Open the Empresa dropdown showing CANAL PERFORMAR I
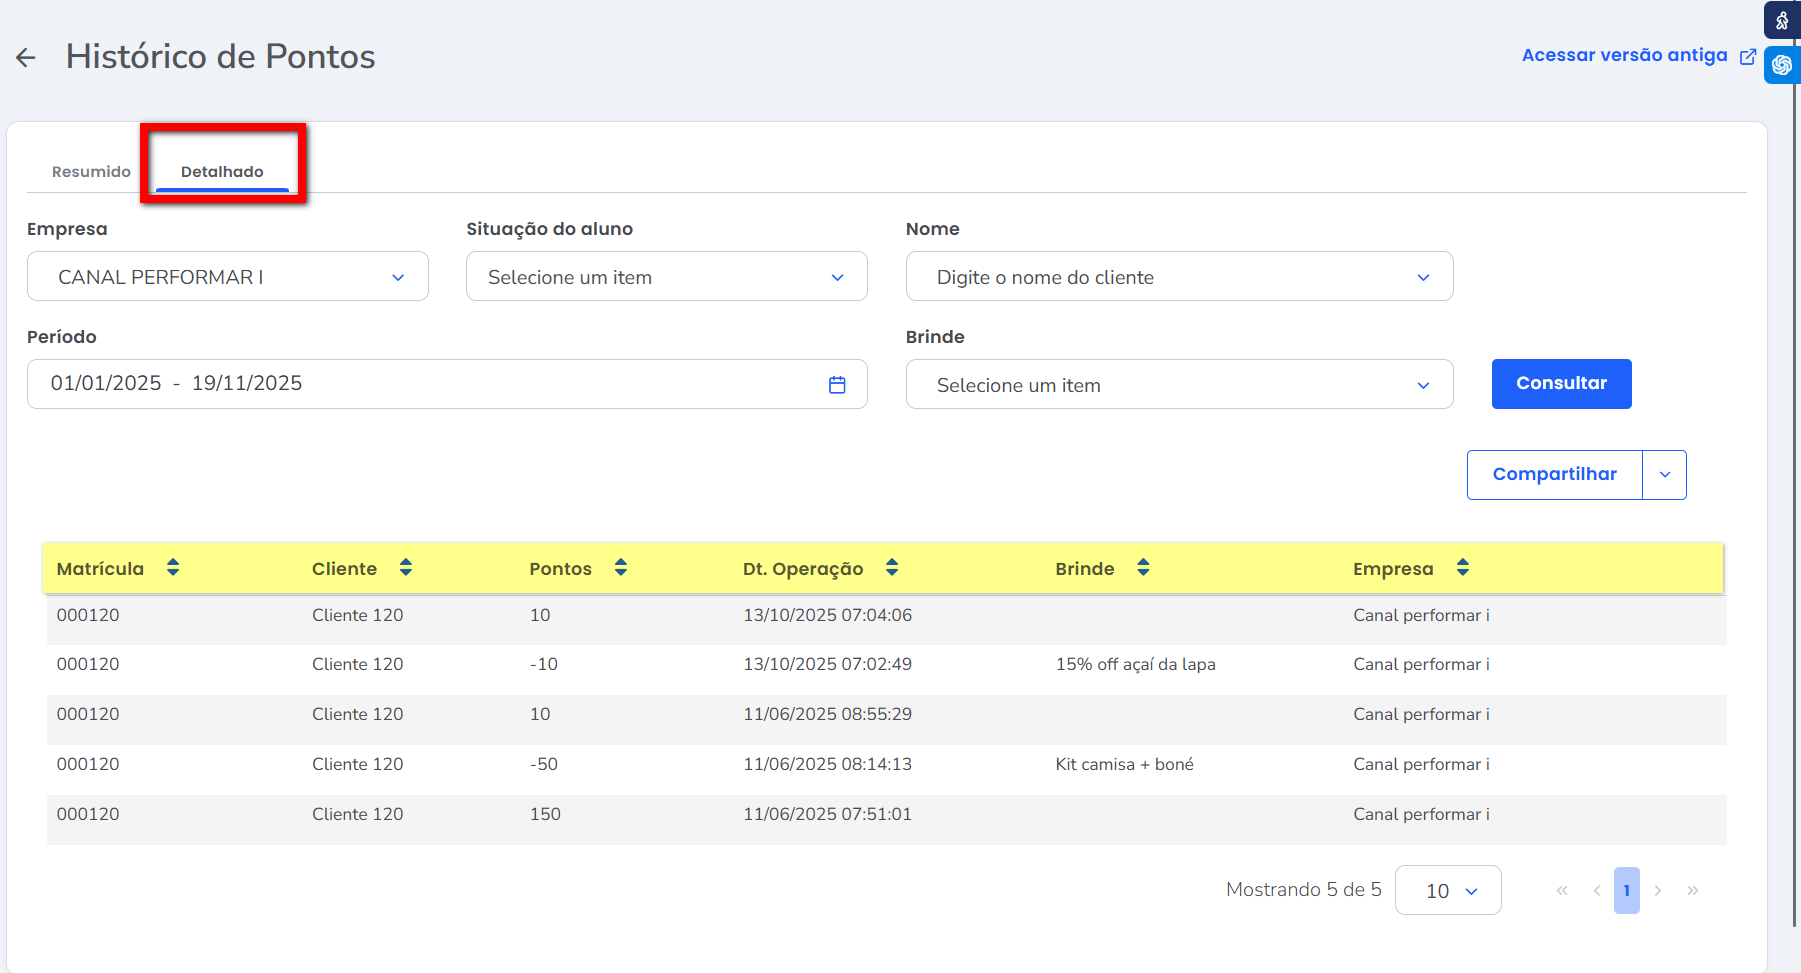1801x973 pixels. coord(228,277)
